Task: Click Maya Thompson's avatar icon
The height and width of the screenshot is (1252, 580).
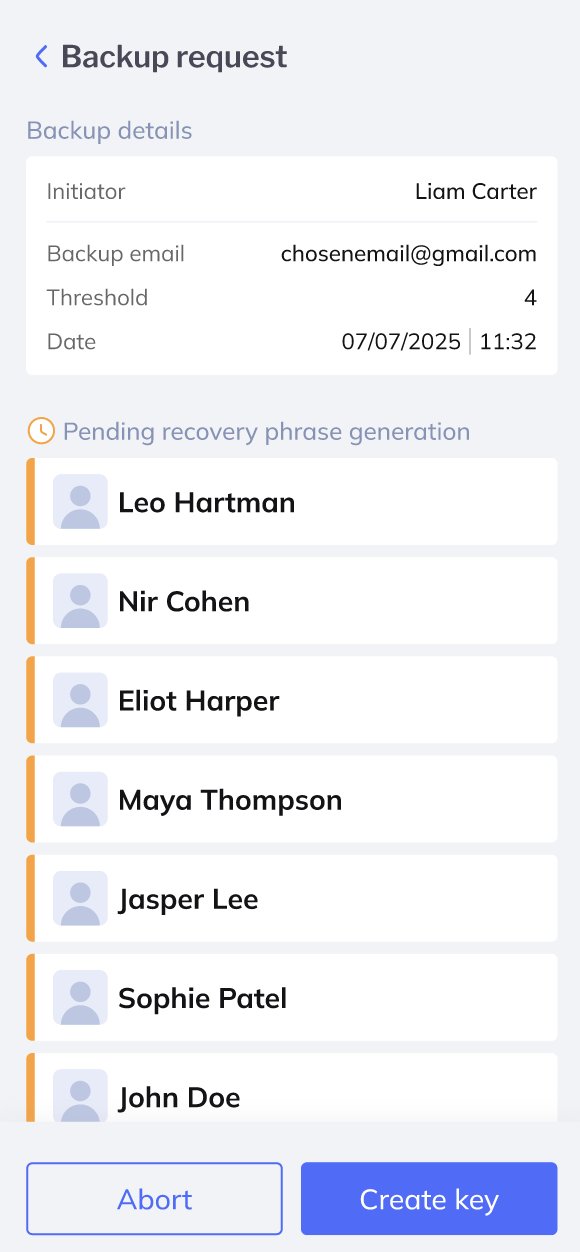Action: [80, 799]
